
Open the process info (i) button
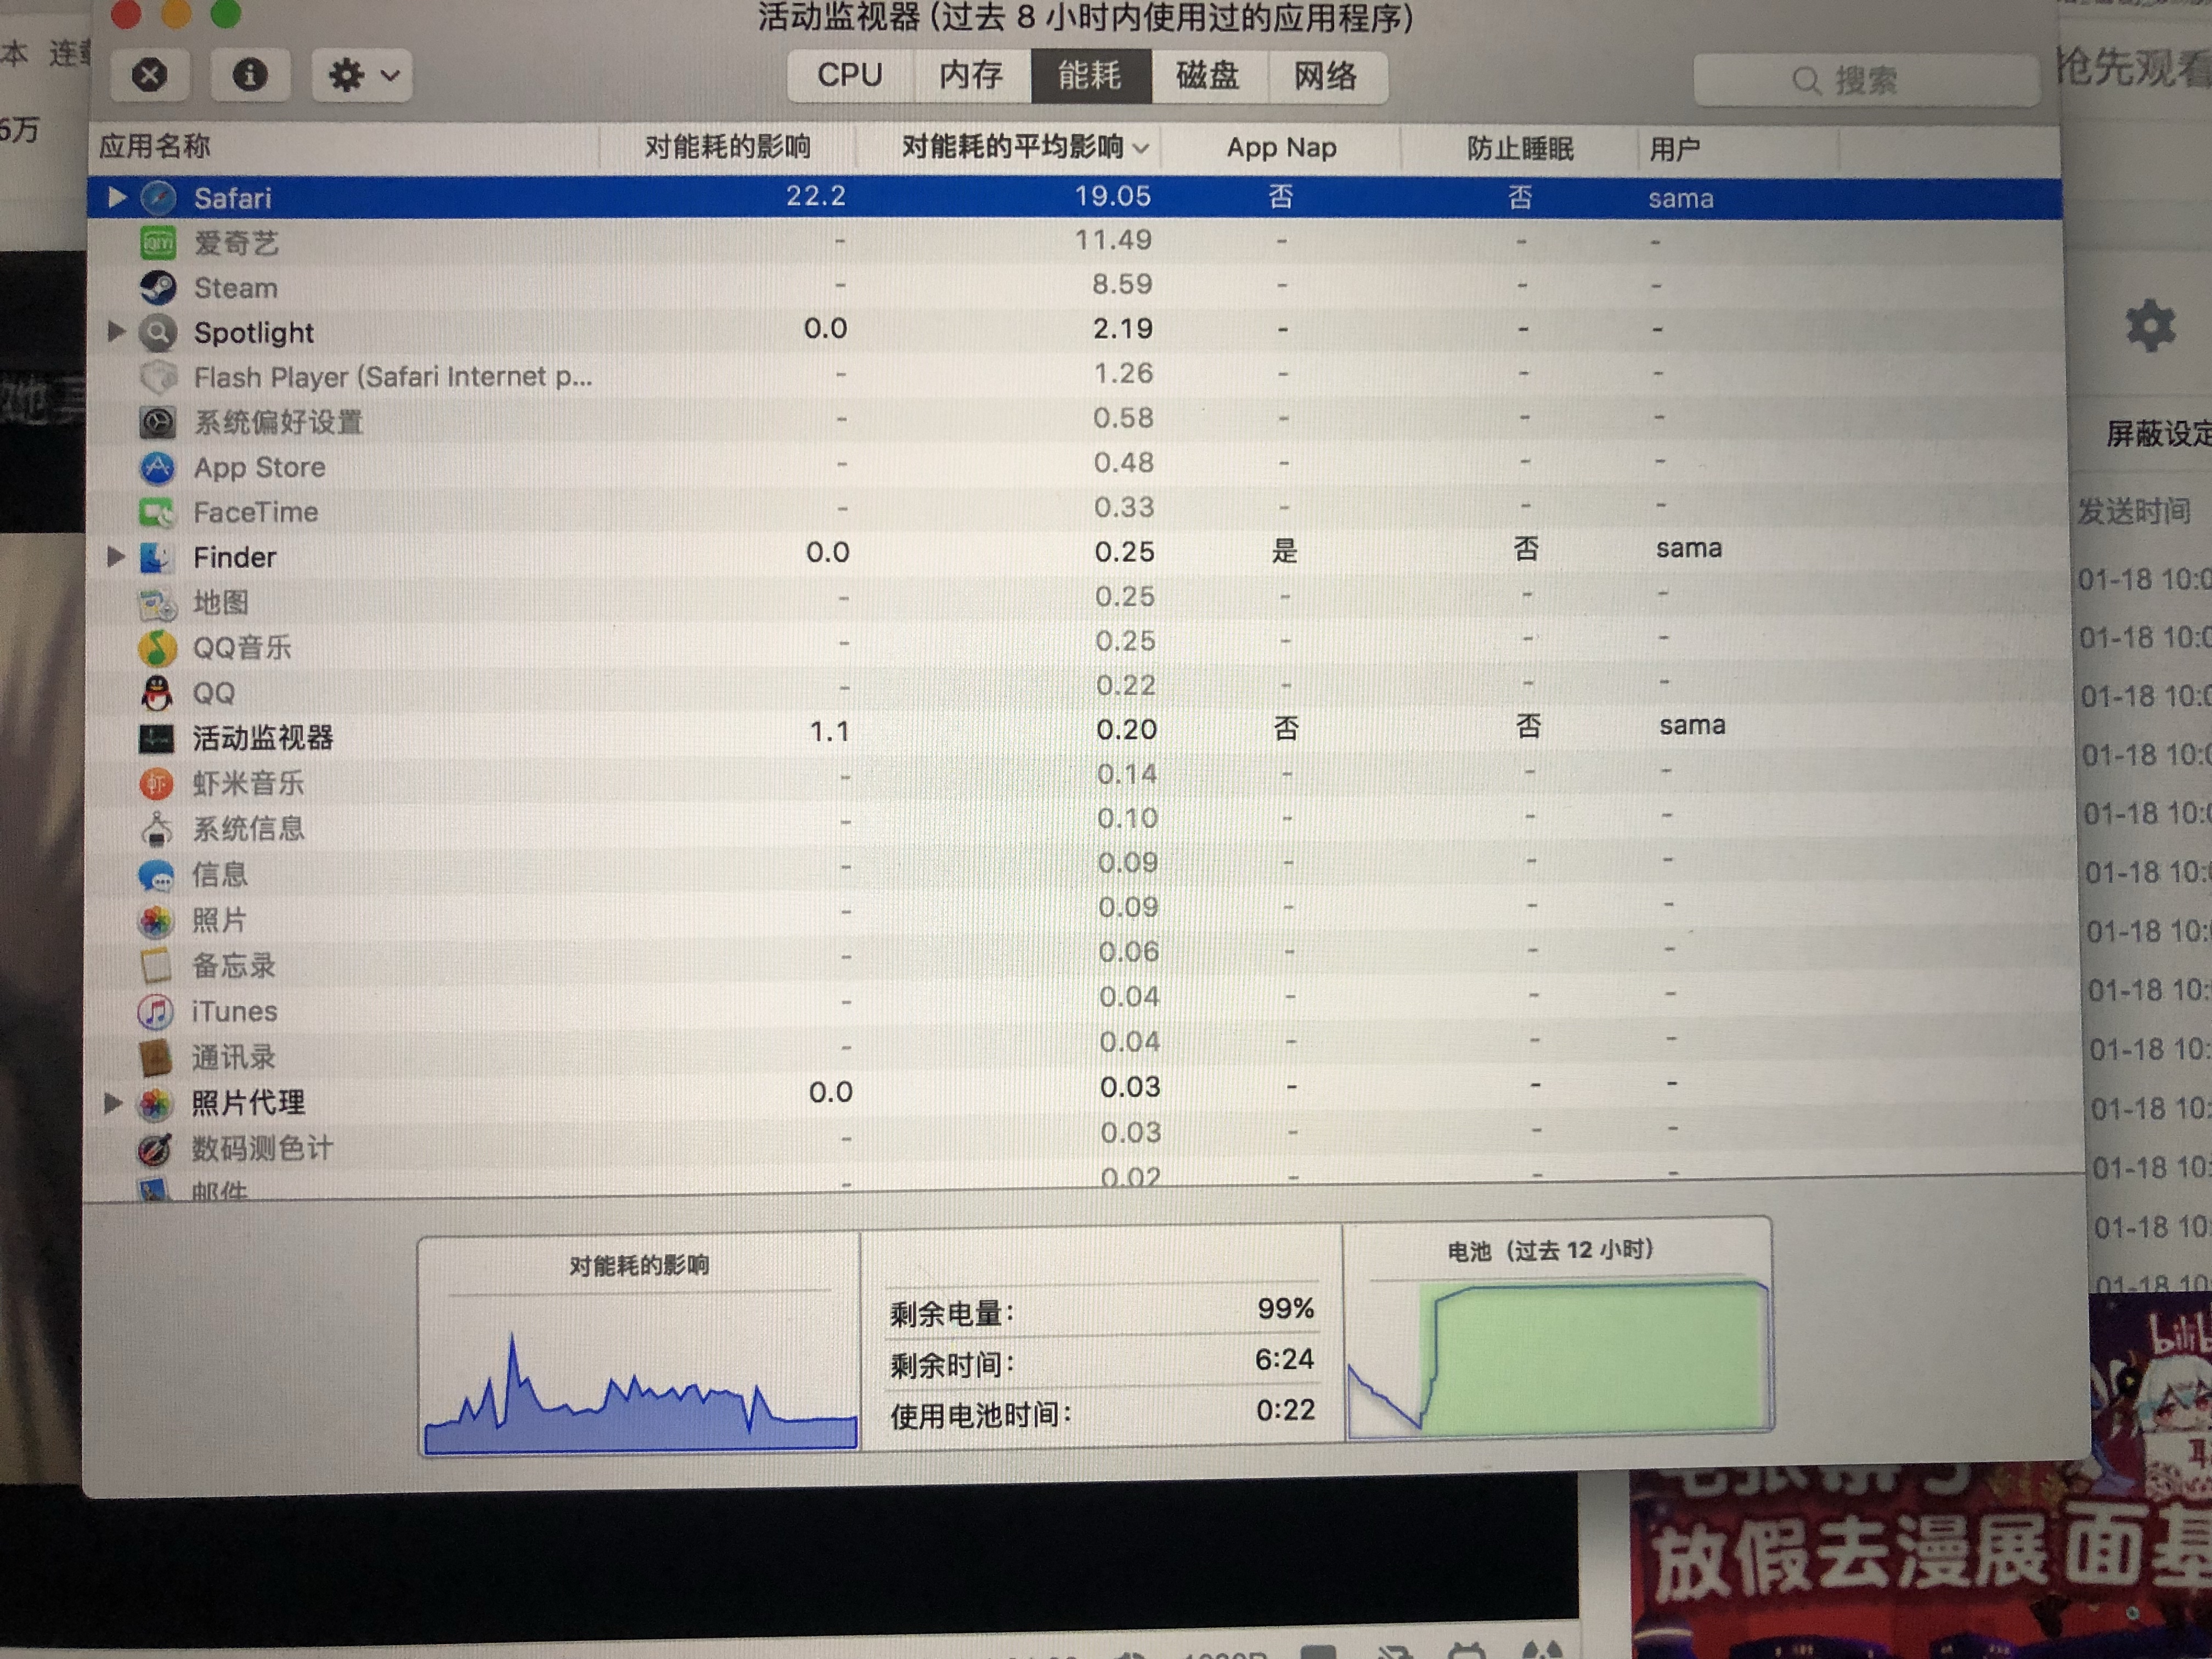click(250, 75)
